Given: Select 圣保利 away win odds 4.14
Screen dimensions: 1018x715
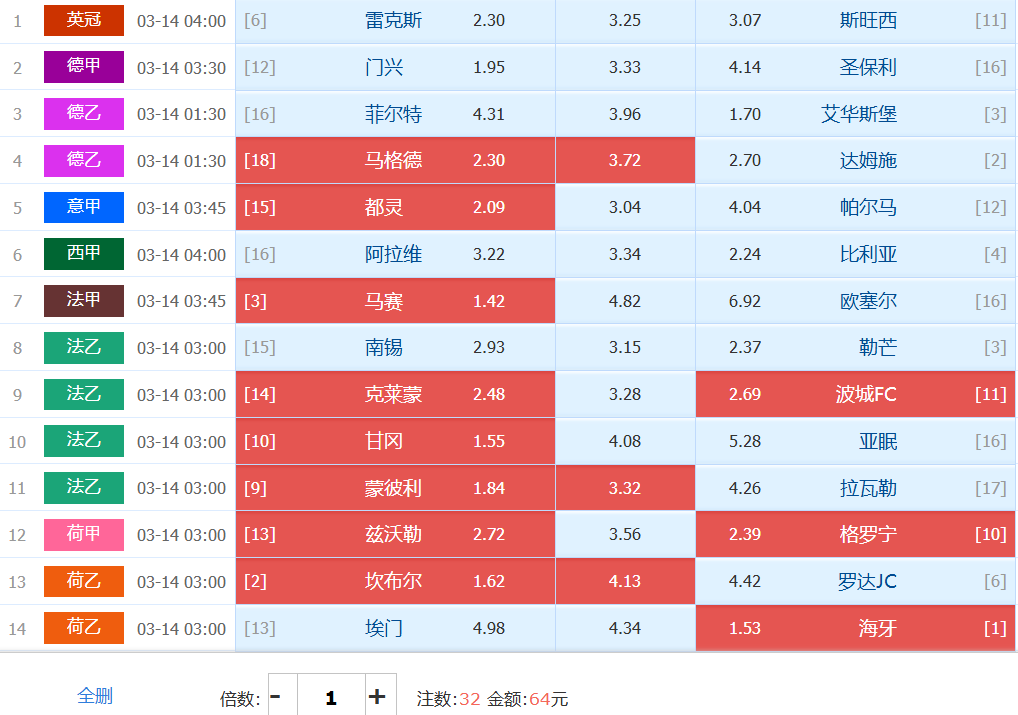Looking at the screenshot, I should 855,68.
